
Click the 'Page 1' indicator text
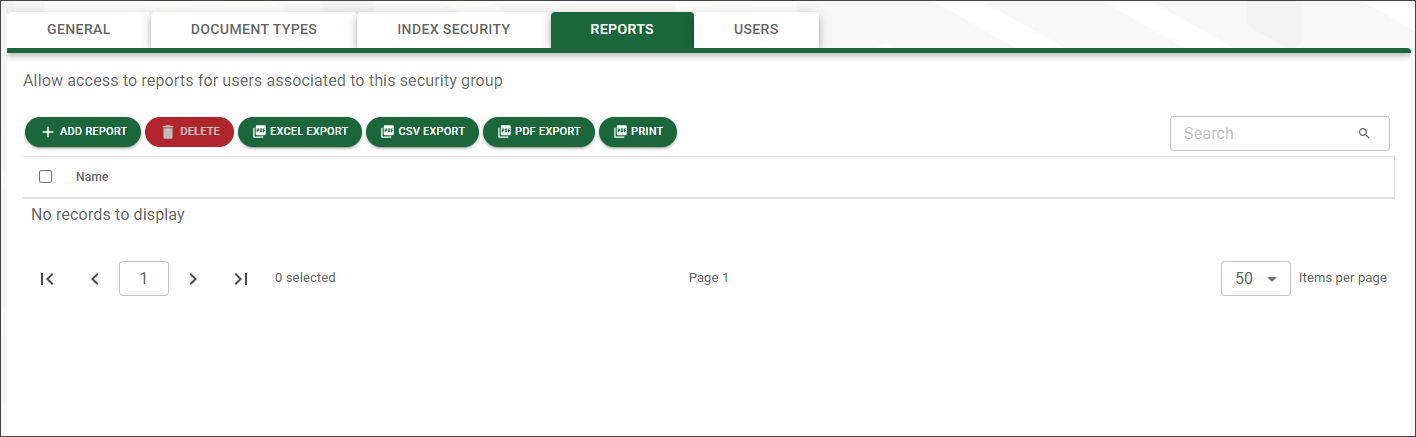point(709,278)
